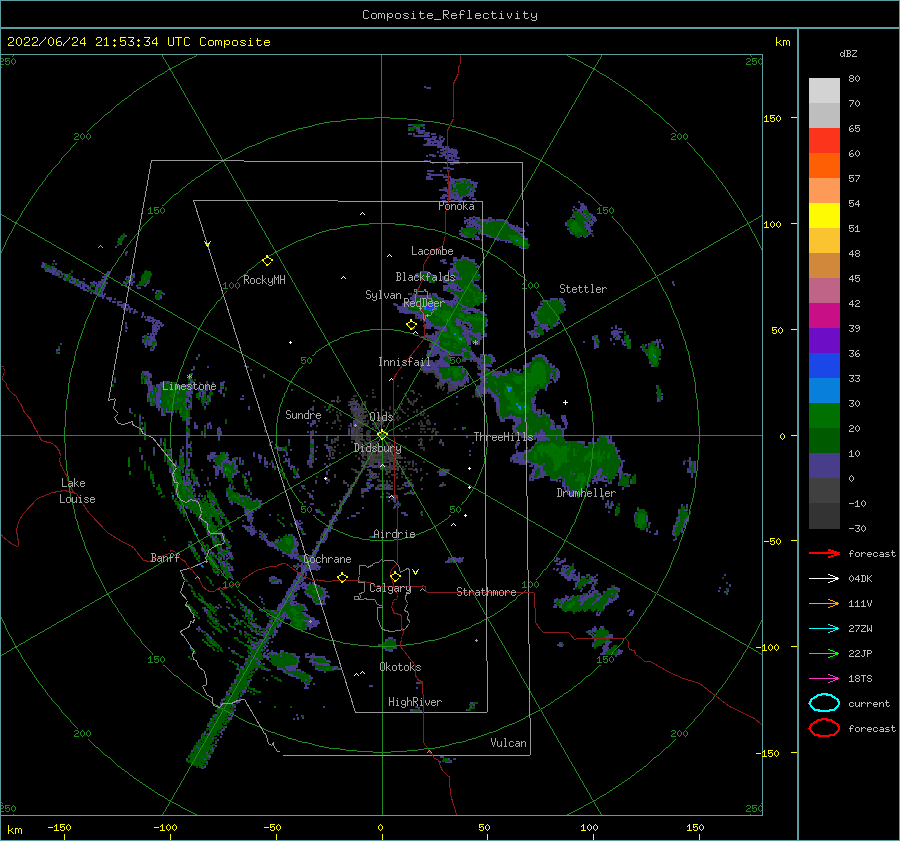Select the pink 42-45 dBZ color swatch
Screen dimensions: 900x841
coord(824,291)
